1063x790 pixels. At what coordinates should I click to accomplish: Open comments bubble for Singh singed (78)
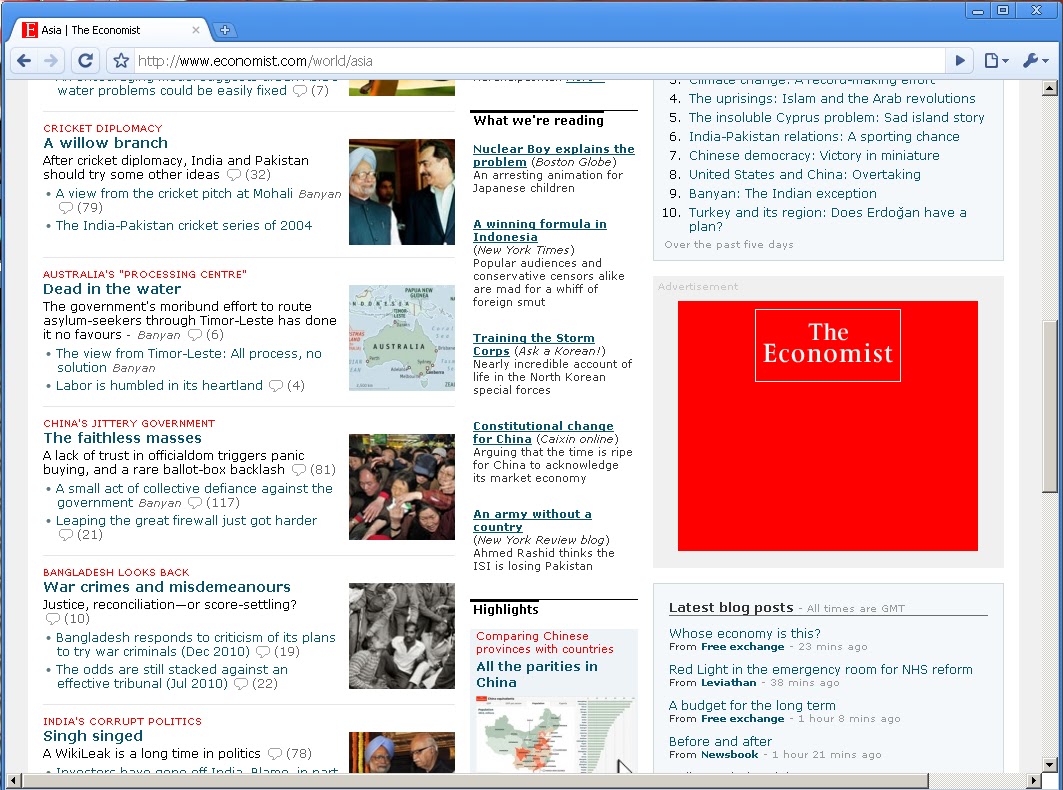[275, 753]
